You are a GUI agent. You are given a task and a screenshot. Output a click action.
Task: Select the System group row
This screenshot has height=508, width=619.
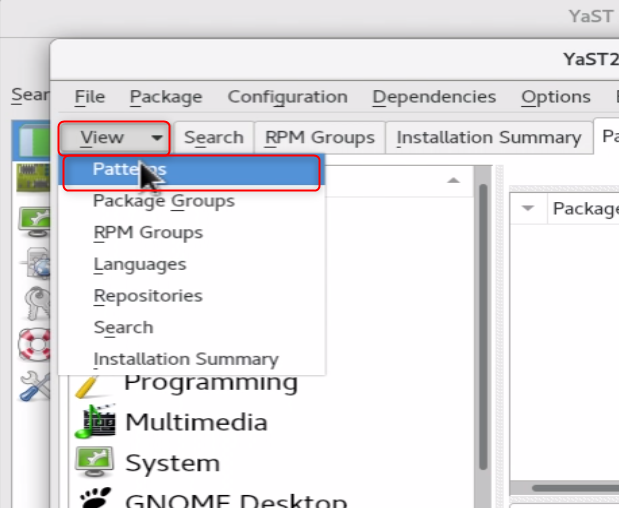[271, 463]
